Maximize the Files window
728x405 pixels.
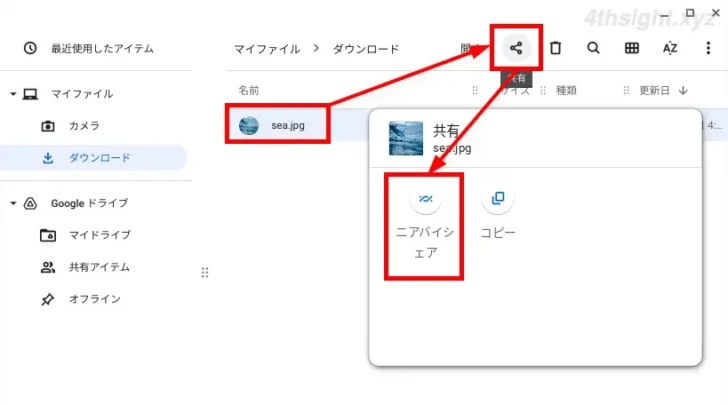pos(690,13)
